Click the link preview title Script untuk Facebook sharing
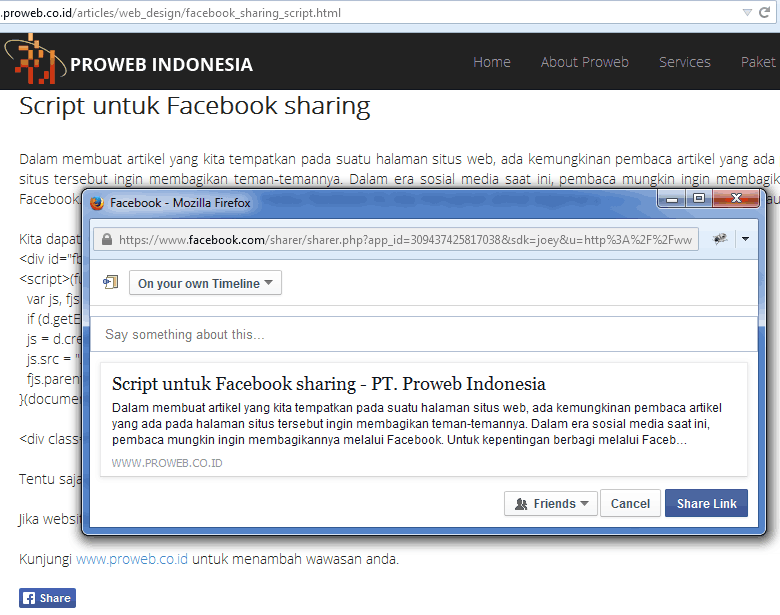The height and width of the screenshot is (615, 780). coord(329,384)
